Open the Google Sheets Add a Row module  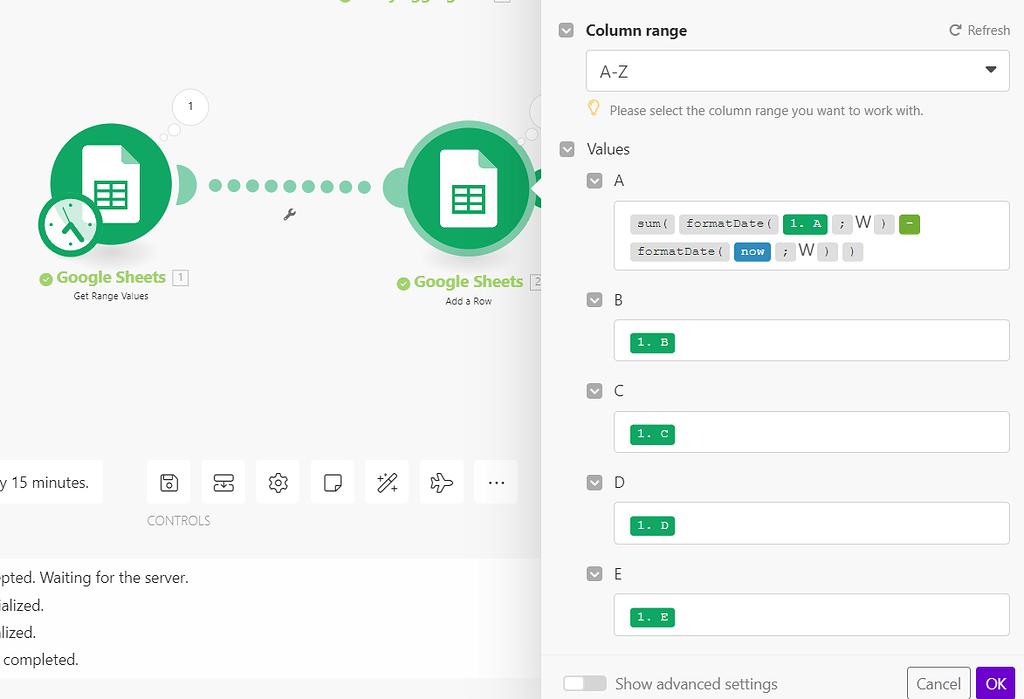tap(465, 190)
